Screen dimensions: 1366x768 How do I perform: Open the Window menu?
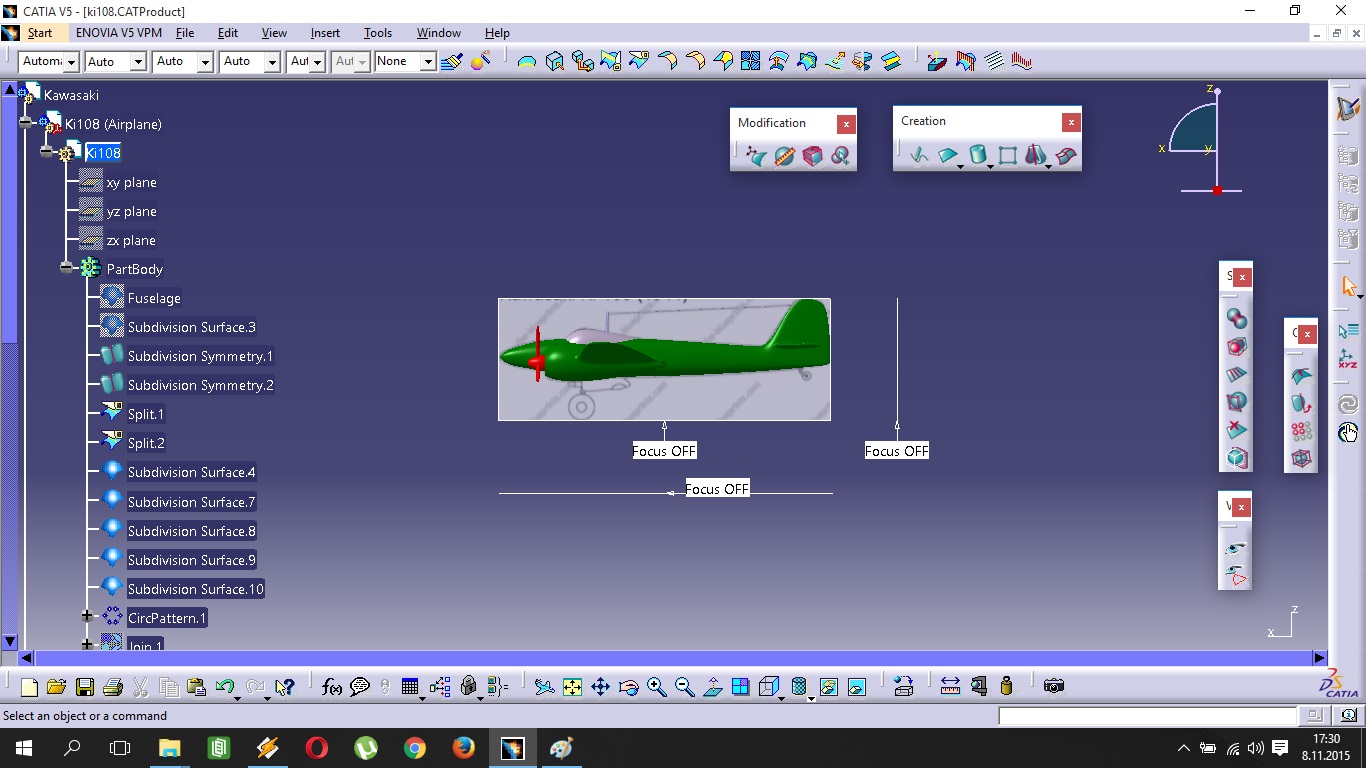439,33
